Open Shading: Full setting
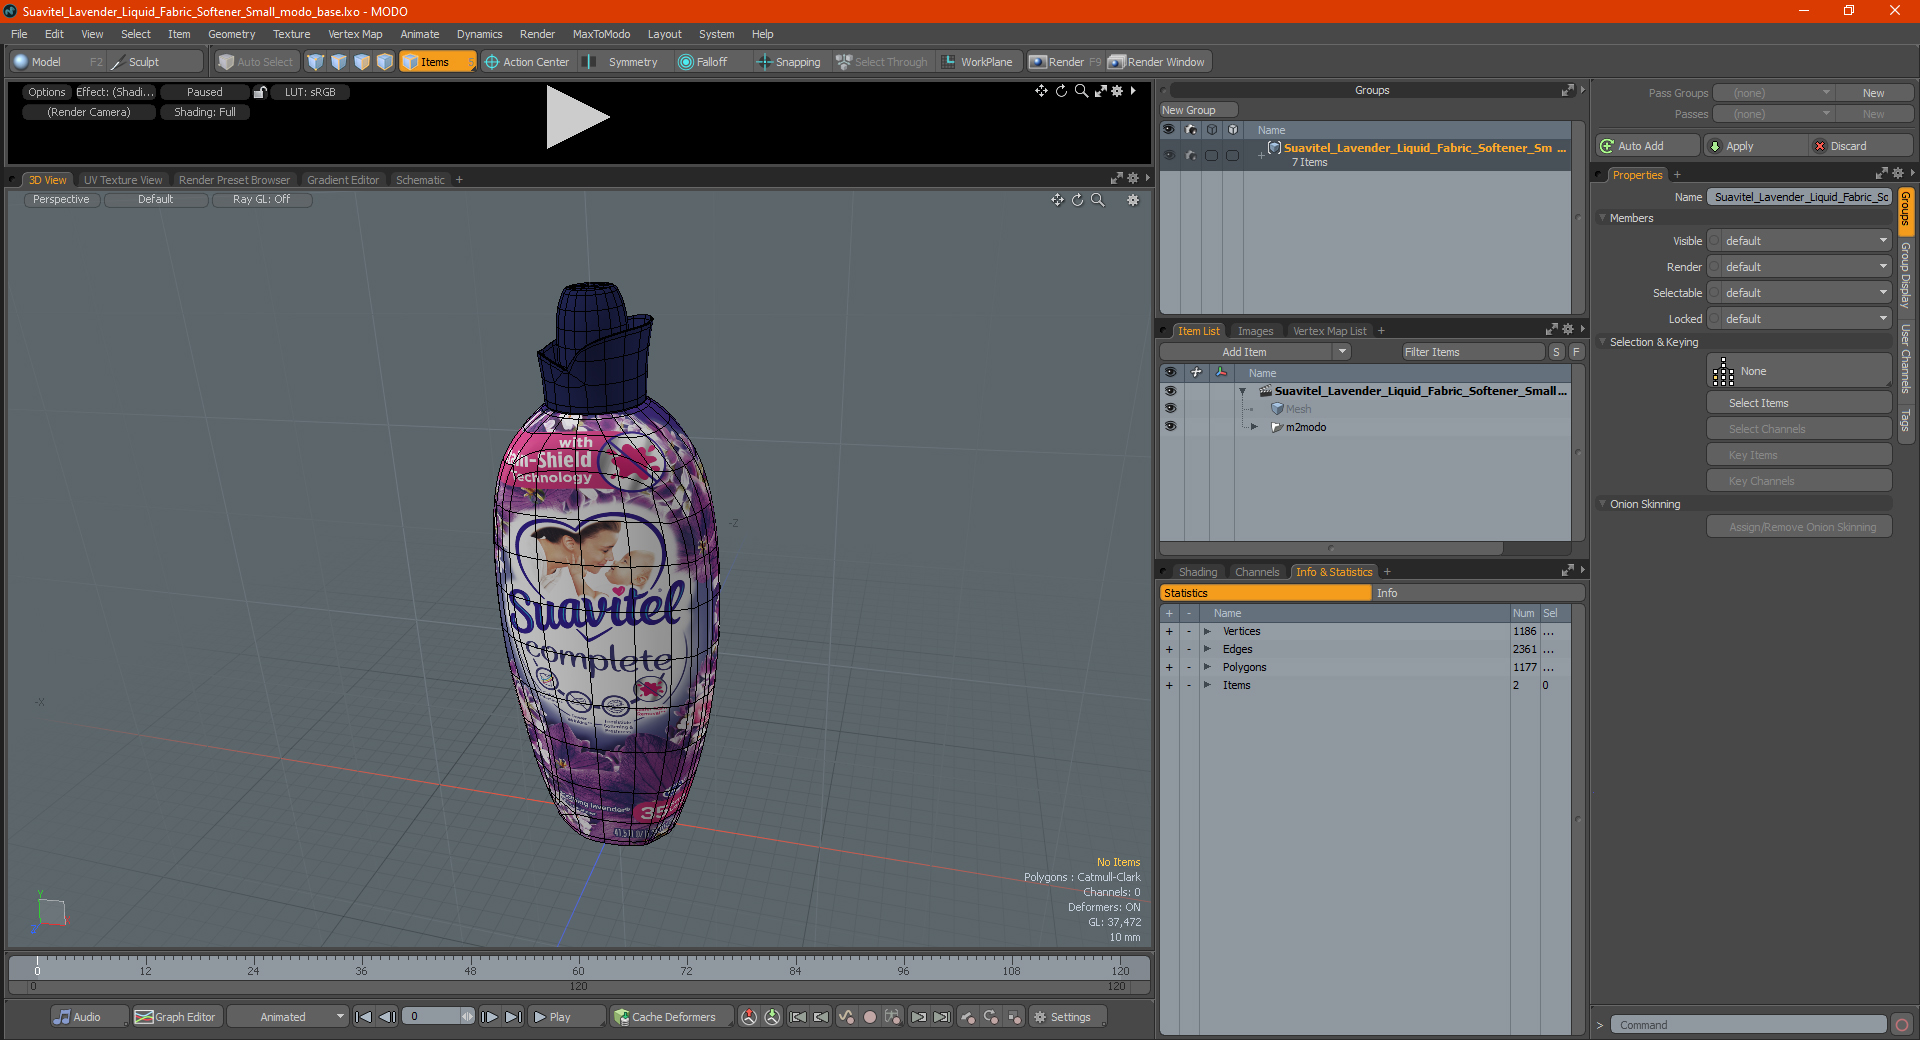The width and height of the screenshot is (1920, 1040). click(205, 112)
